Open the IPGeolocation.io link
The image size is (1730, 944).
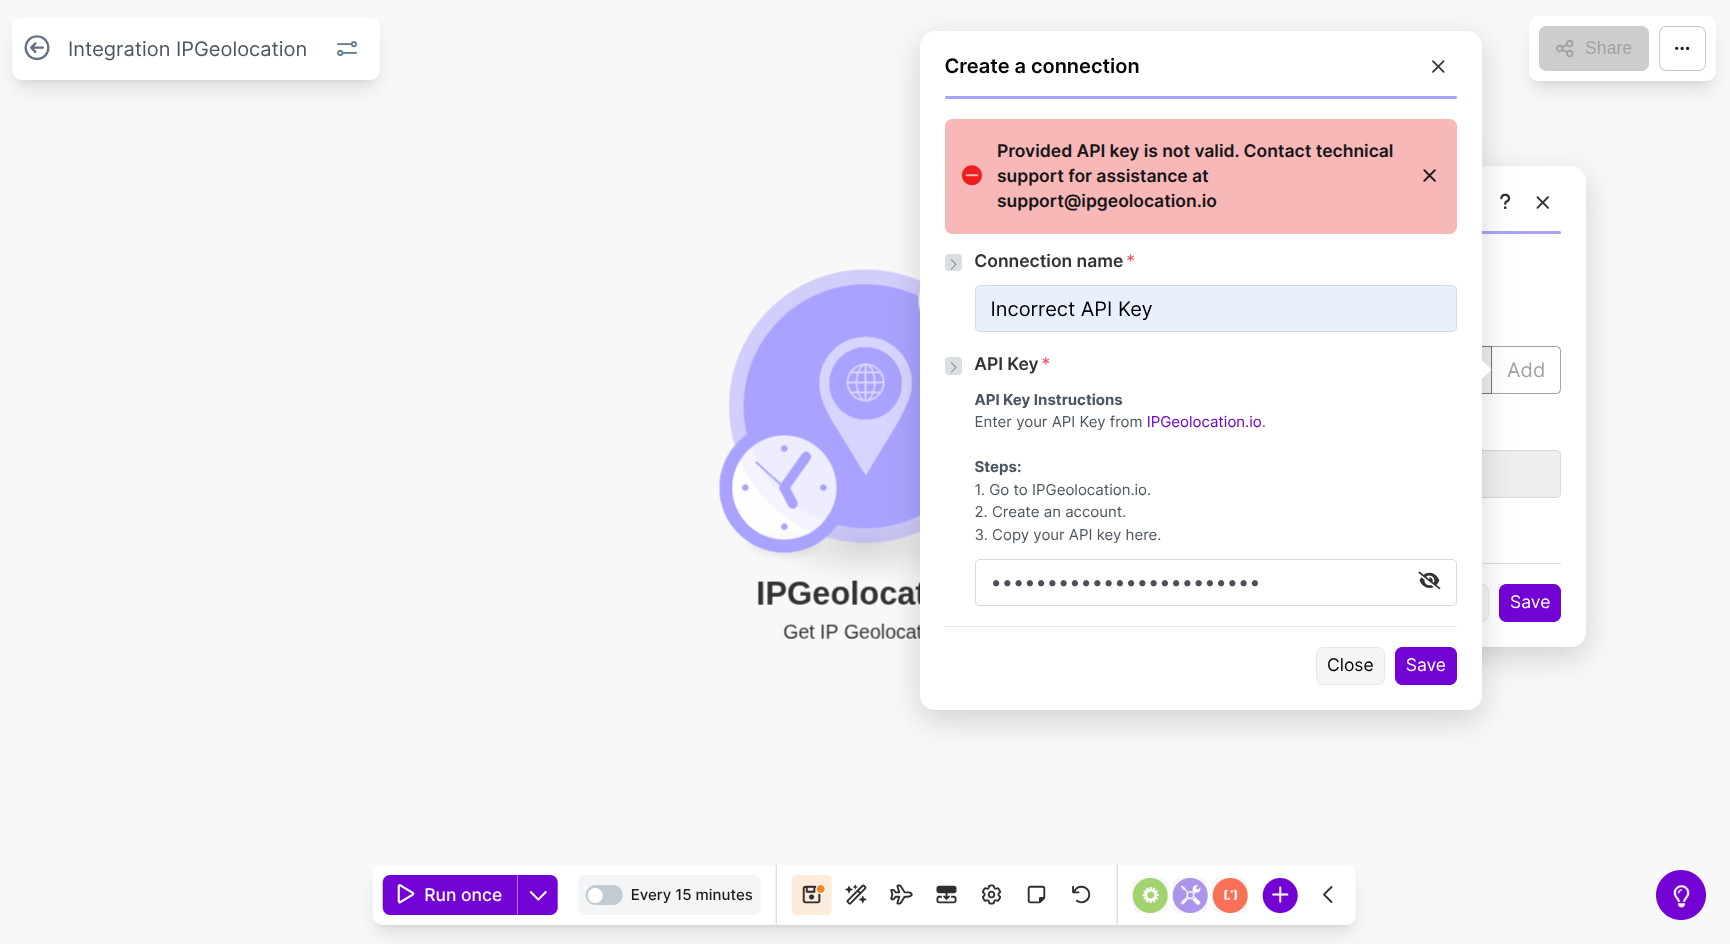point(1204,422)
